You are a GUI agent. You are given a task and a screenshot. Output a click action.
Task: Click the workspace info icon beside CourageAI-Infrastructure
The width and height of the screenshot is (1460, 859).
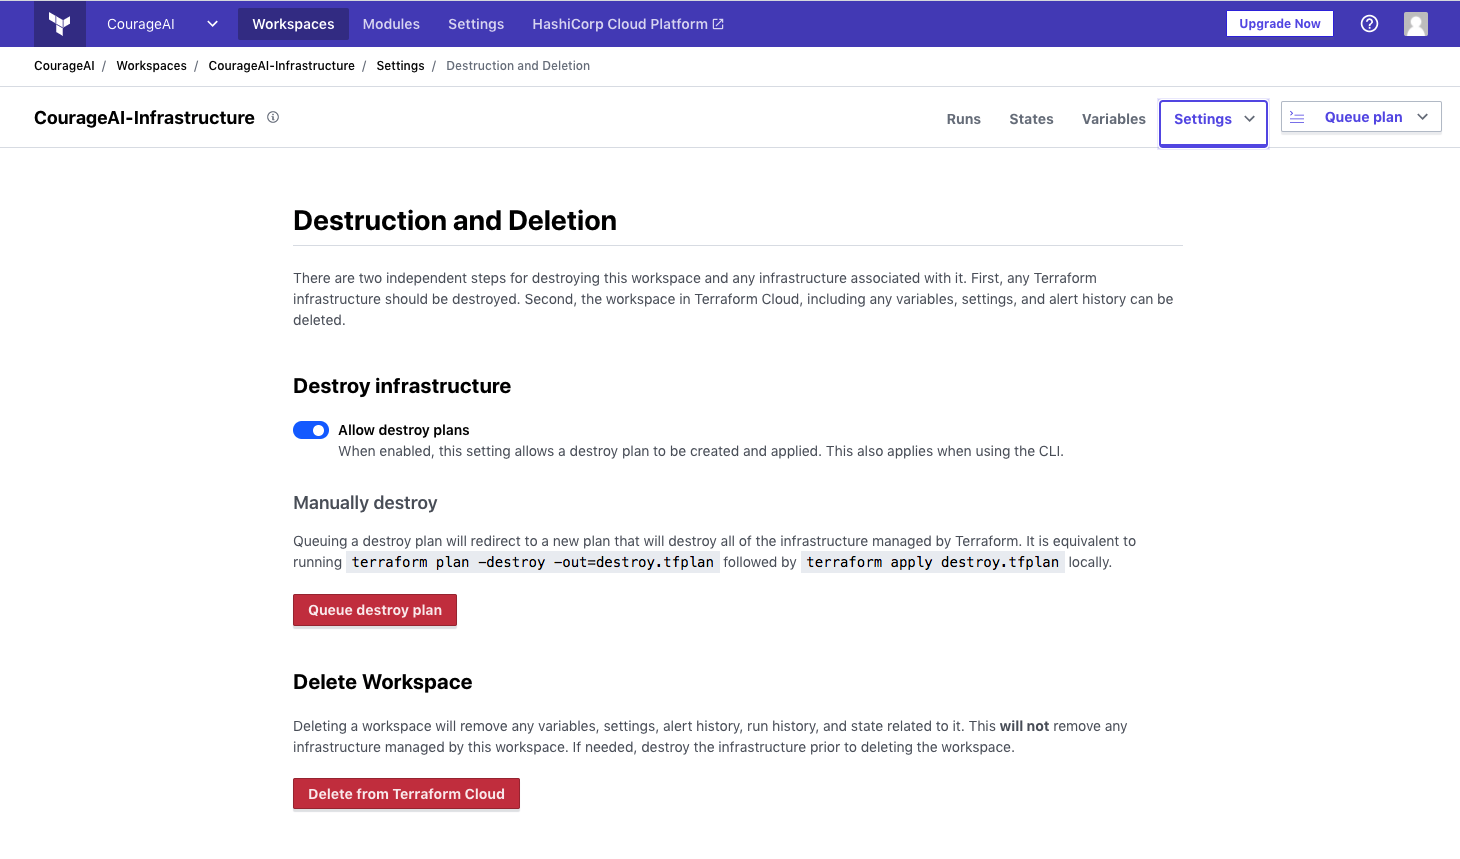coord(273,117)
